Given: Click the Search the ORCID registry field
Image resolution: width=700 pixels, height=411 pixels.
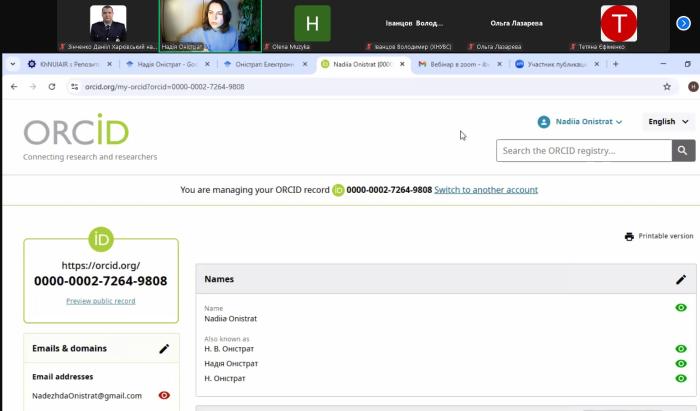Looking at the screenshot, I should (584, 151).
